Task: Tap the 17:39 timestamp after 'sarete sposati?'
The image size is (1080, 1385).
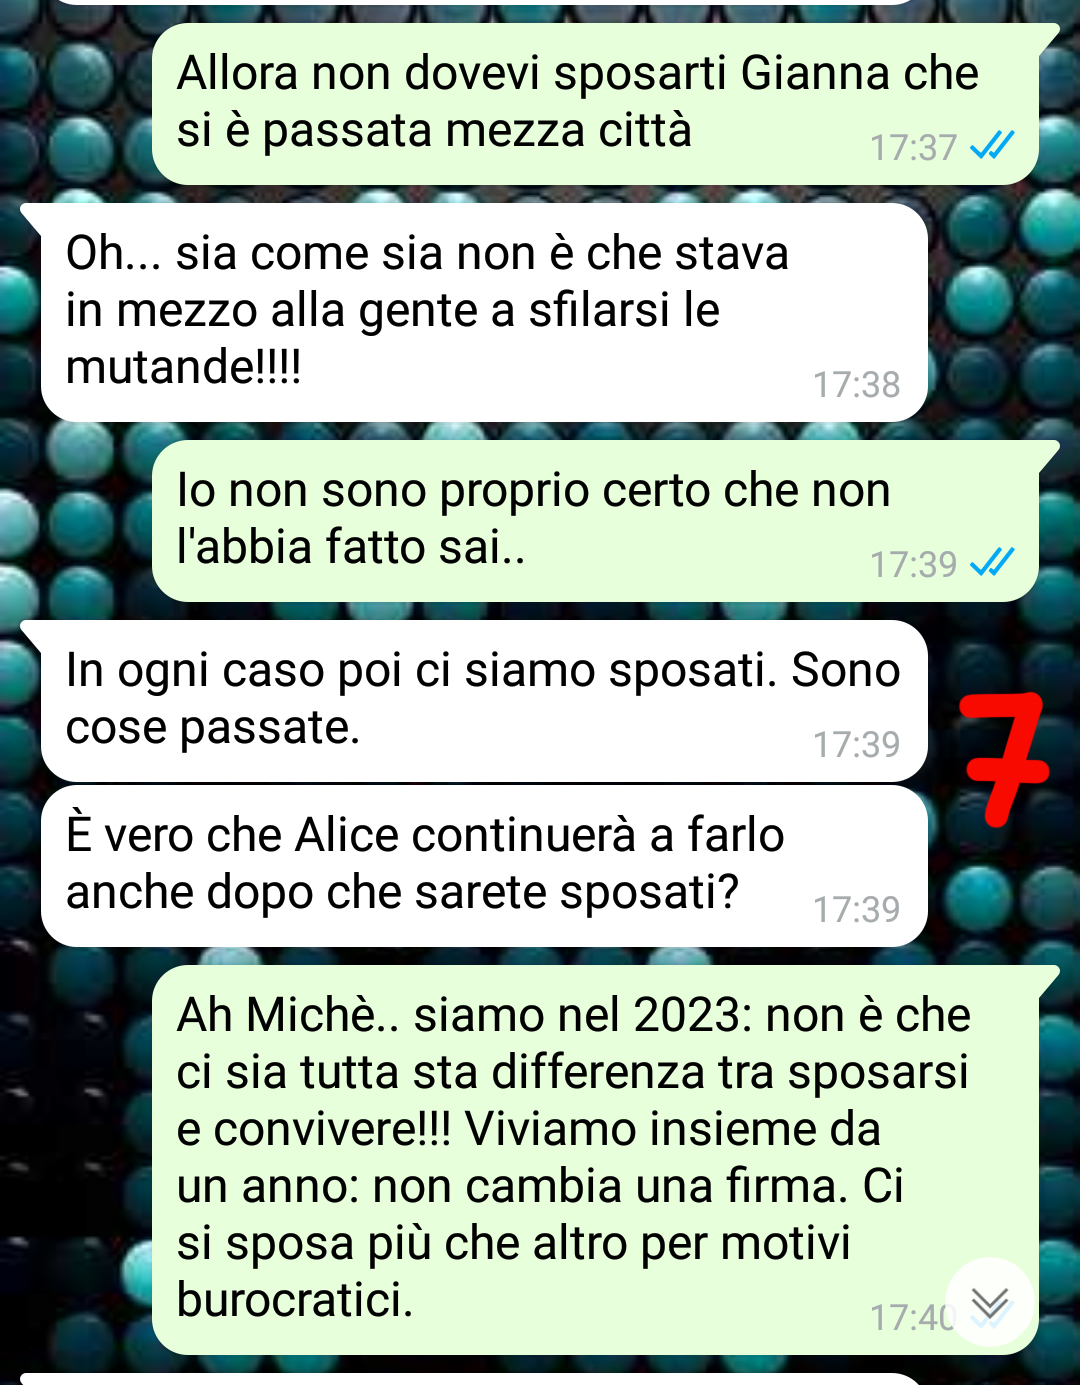Action: [856, 909]
